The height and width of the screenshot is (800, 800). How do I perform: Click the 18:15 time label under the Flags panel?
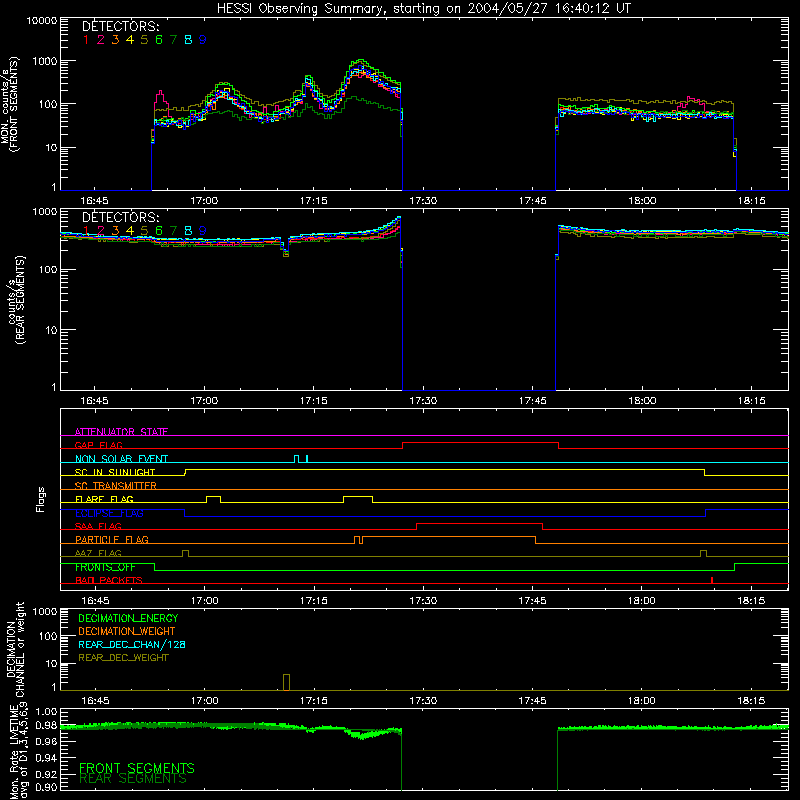coord(751,601)
